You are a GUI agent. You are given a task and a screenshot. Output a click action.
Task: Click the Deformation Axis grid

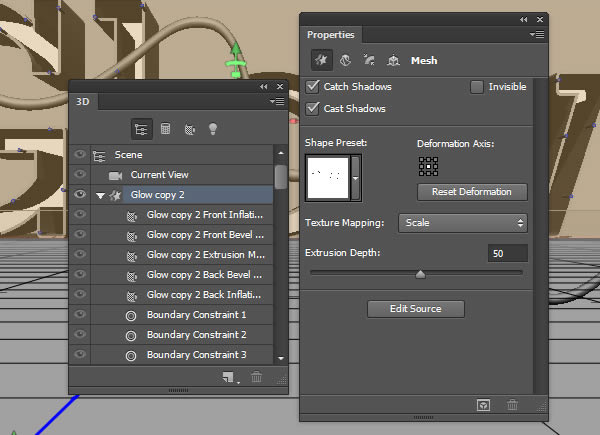click(428, 166)
